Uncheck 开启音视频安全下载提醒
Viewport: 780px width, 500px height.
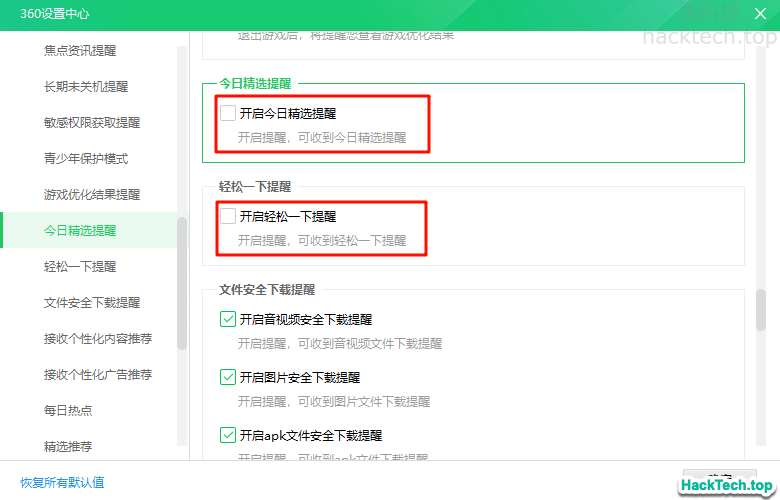[228, 320]
